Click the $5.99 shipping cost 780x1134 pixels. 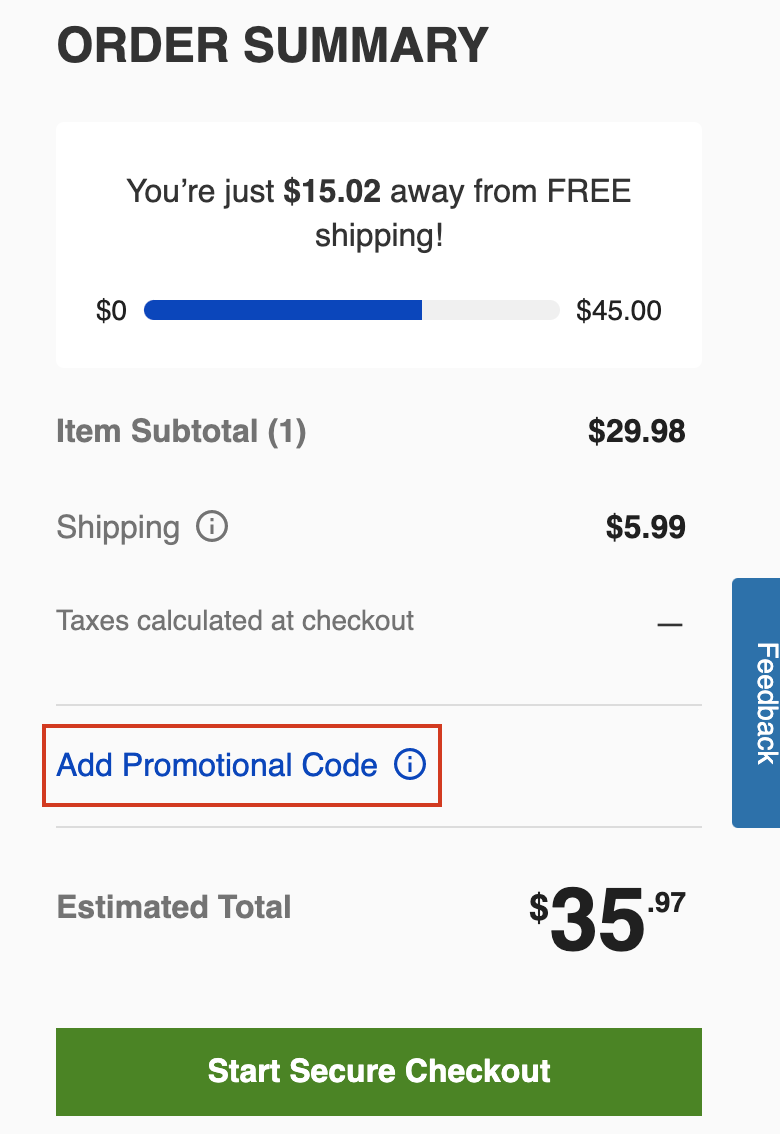click(x=645, y=527)
